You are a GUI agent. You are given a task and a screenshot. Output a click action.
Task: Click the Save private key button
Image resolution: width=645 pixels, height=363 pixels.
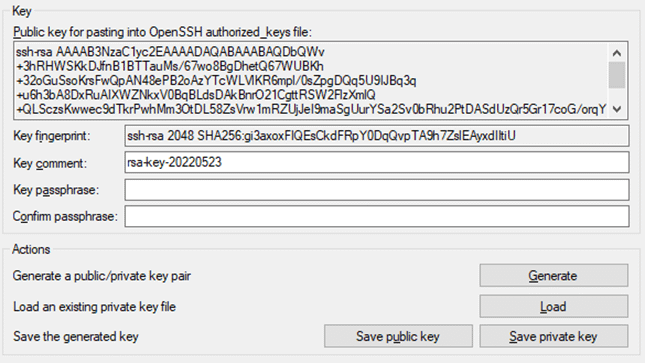(554, 336)
